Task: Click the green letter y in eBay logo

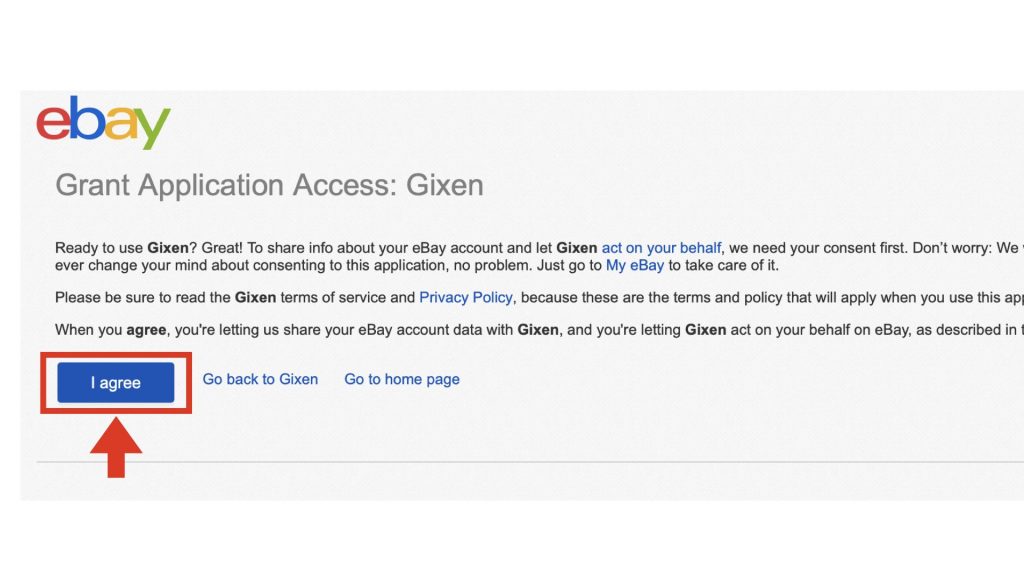Action: [154, 127]
